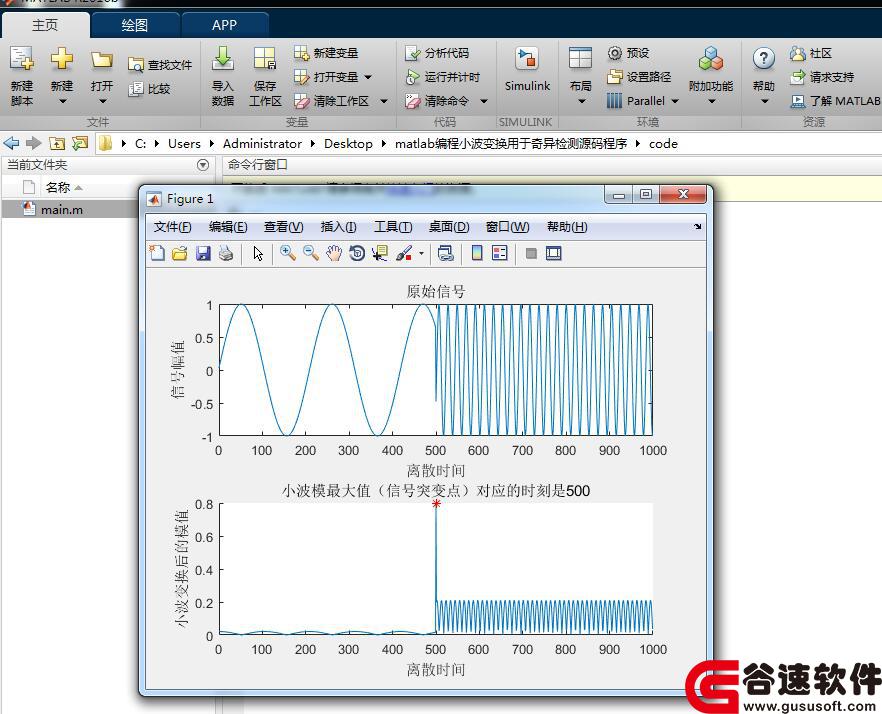Dock Figure 1 using the menu bar arrow
Image resolution: width=882 pixels, height=714 pixels.
[x=698, y=227]
